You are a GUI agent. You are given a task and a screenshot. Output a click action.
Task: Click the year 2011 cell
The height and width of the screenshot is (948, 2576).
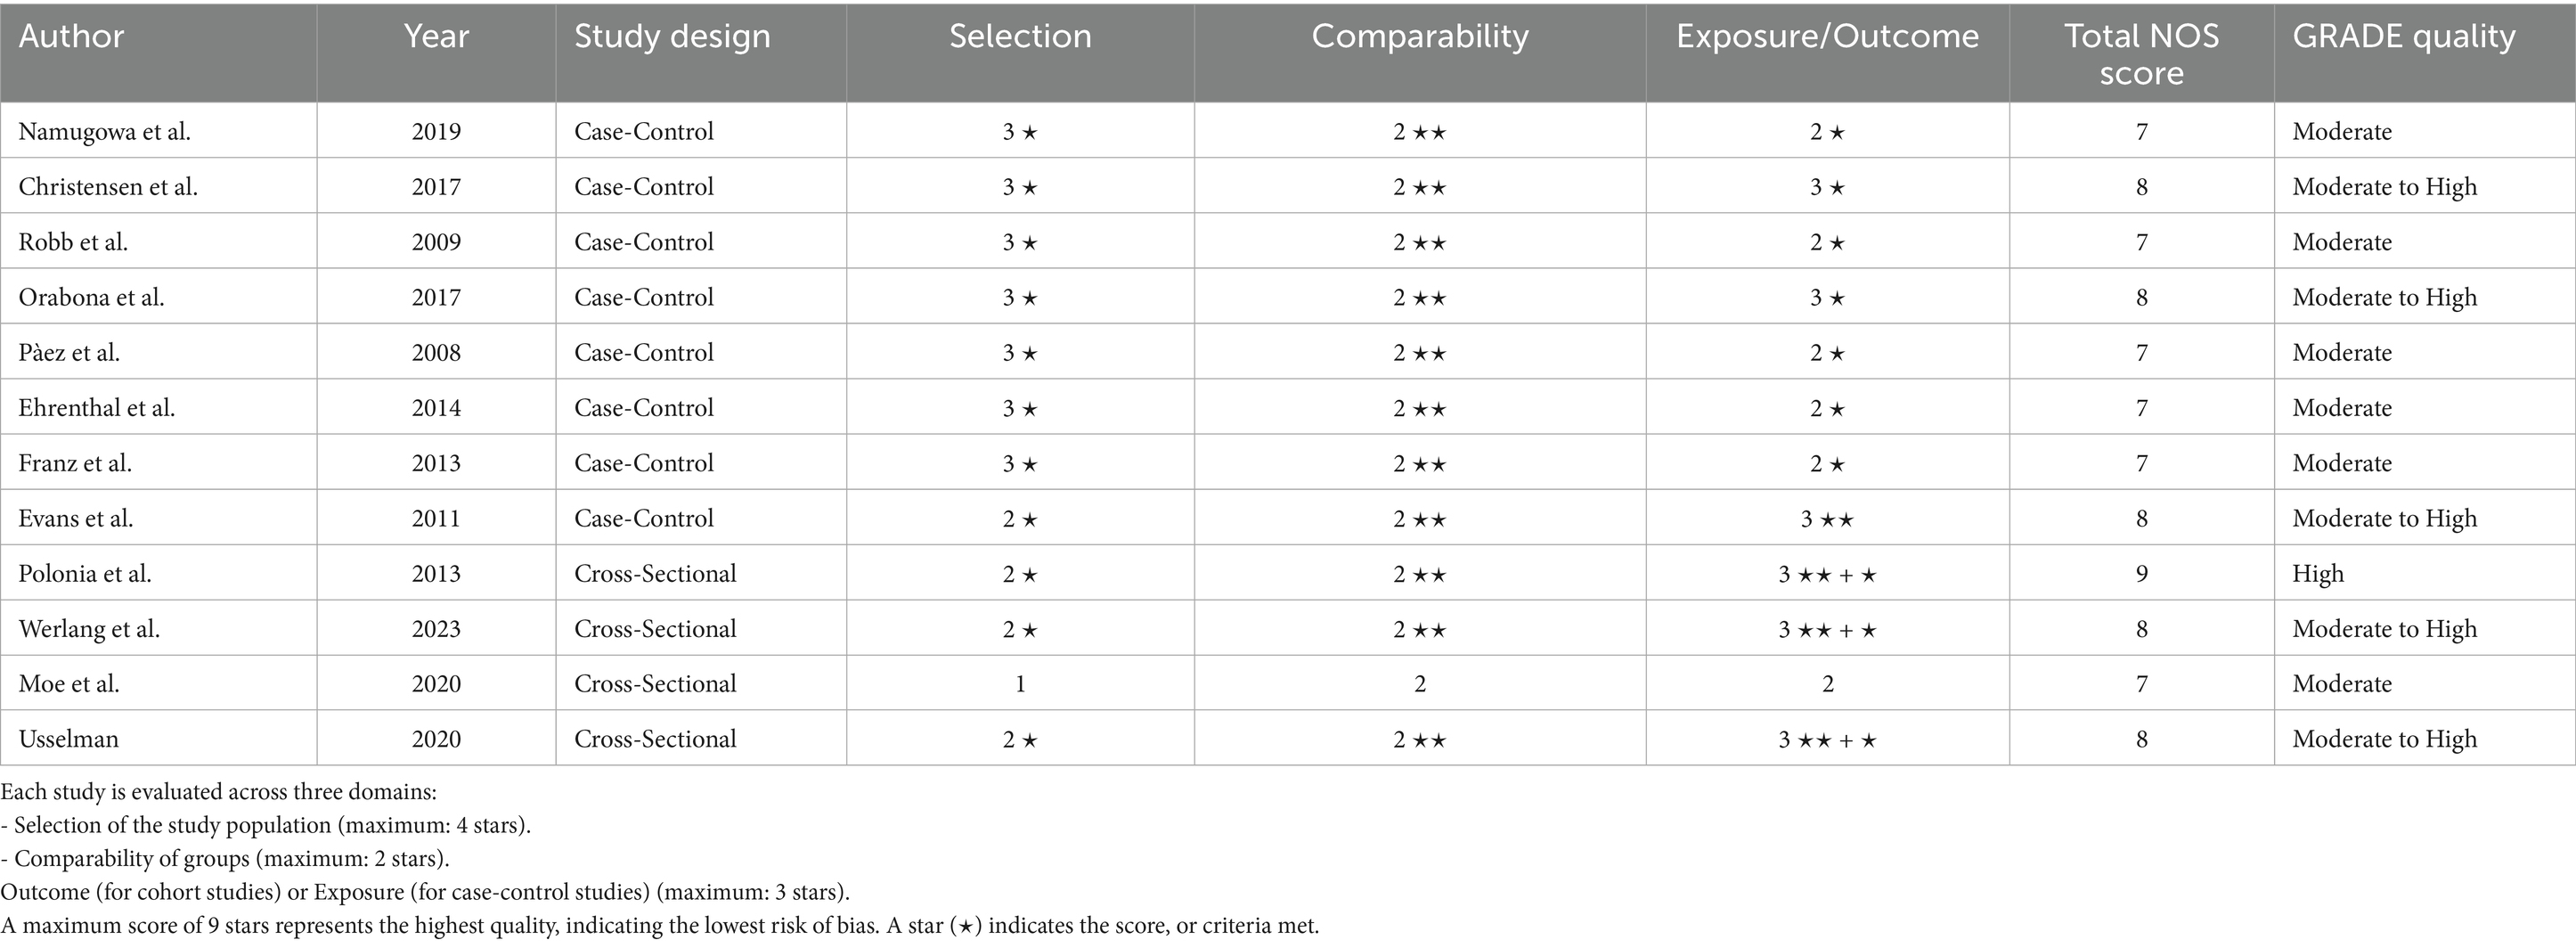[436, 519]
